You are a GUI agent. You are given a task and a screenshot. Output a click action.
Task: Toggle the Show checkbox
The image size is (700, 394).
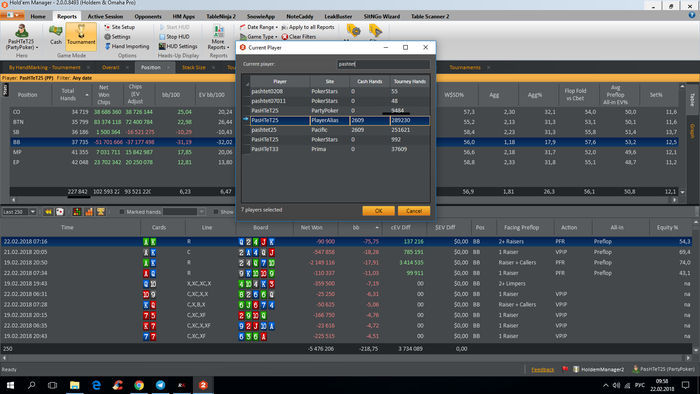pos(216,212)
